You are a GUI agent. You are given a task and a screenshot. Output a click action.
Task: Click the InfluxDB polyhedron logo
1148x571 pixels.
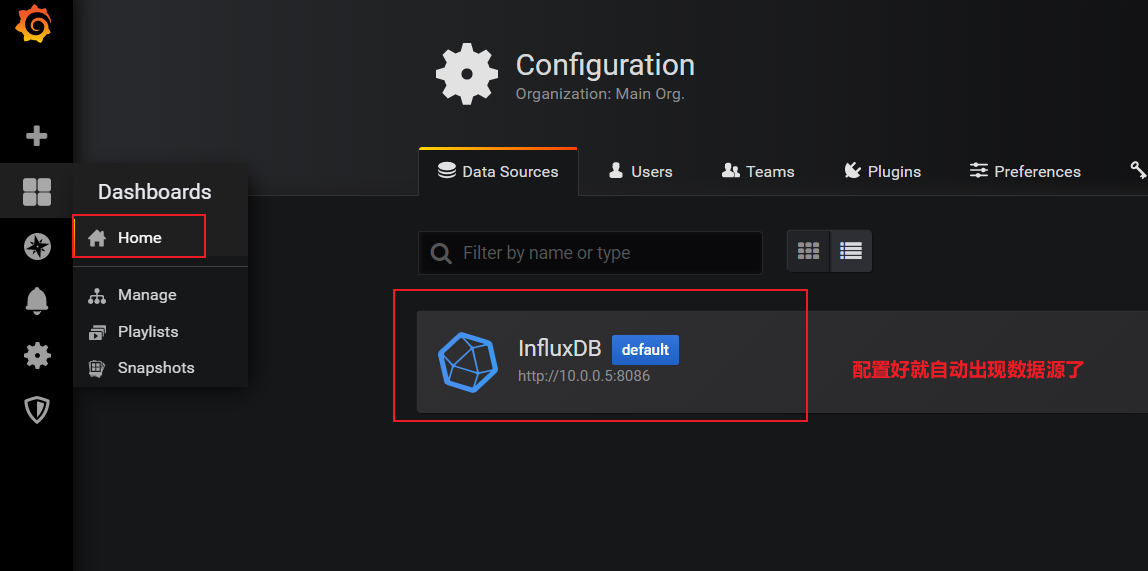(468, 361)
